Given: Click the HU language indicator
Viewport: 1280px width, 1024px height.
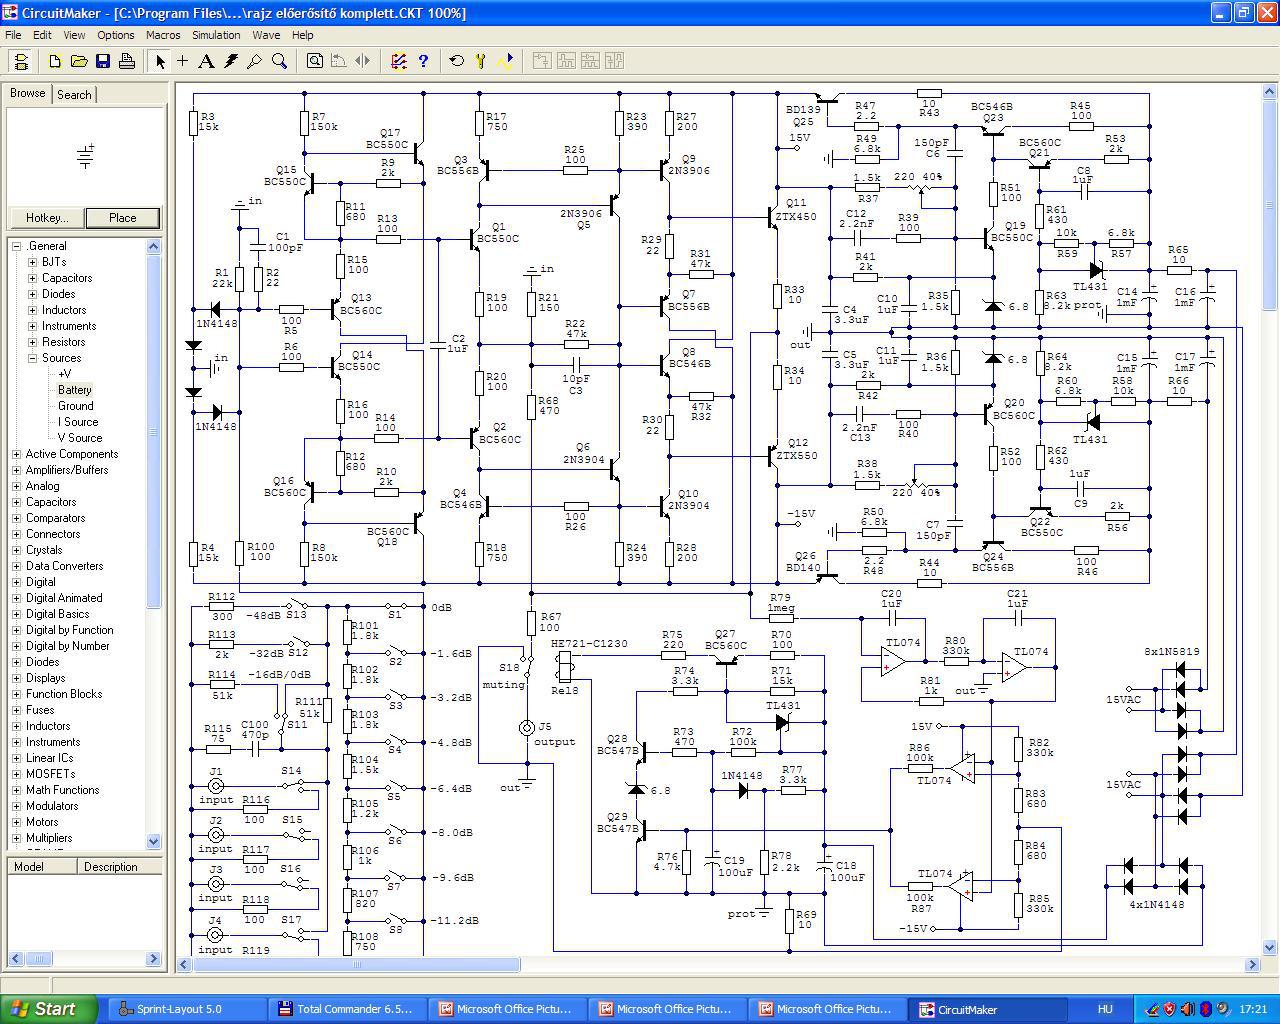Looking at the screenshot, I should [1105, 1009].
